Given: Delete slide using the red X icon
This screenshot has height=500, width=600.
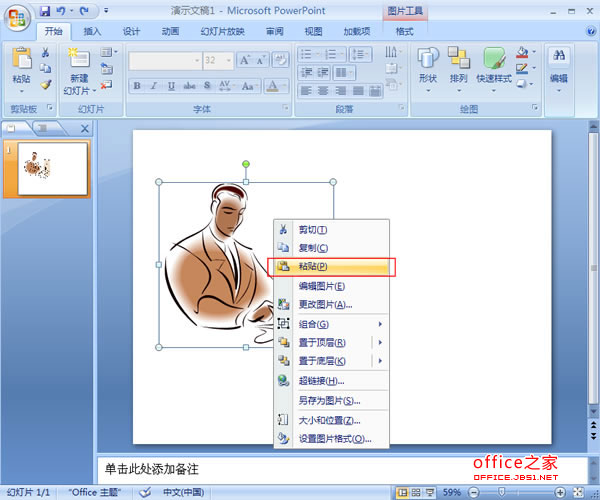Looking at the screenshot, I should (106, 85).
